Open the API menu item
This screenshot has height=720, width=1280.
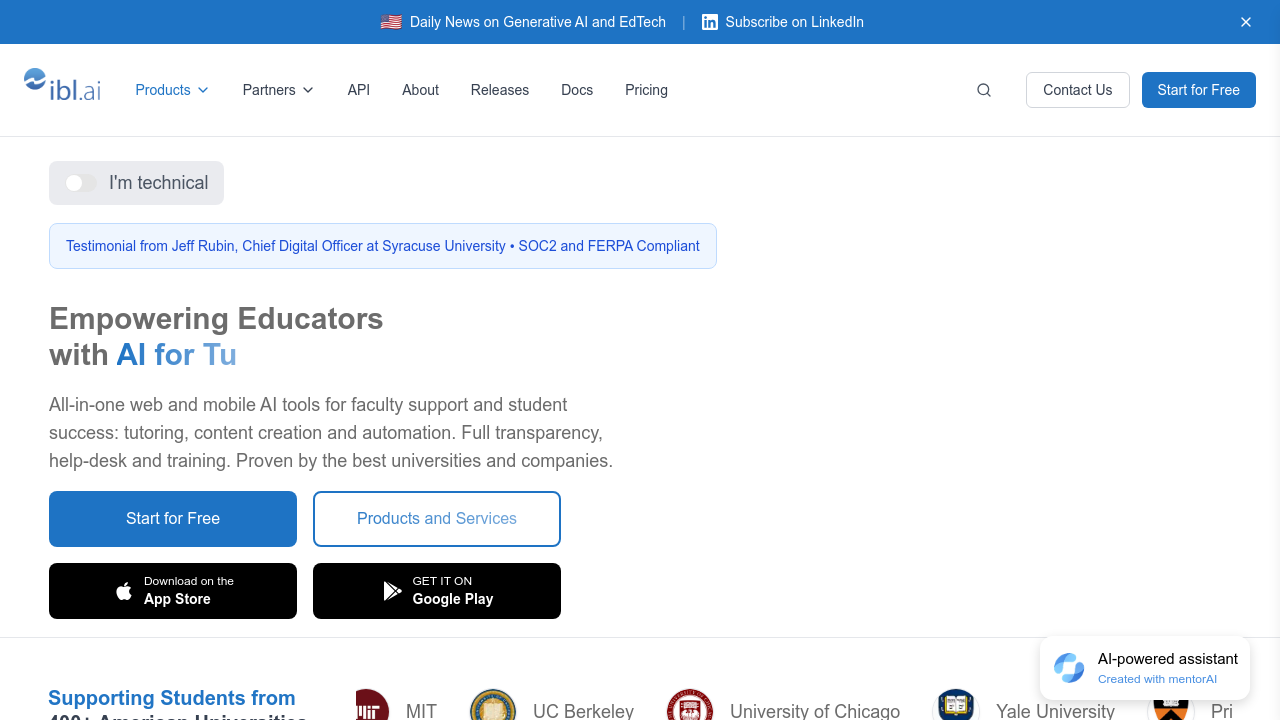pyautogui.click(x=359, y=90)
